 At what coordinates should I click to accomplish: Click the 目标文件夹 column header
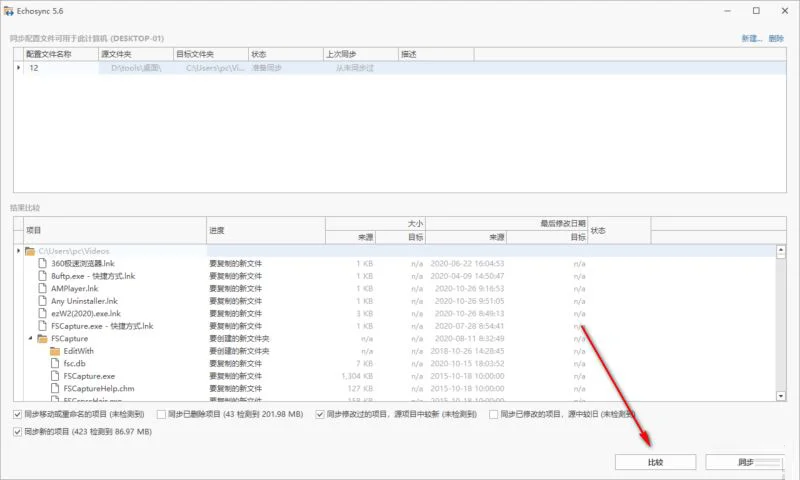(x=211, y=54)
